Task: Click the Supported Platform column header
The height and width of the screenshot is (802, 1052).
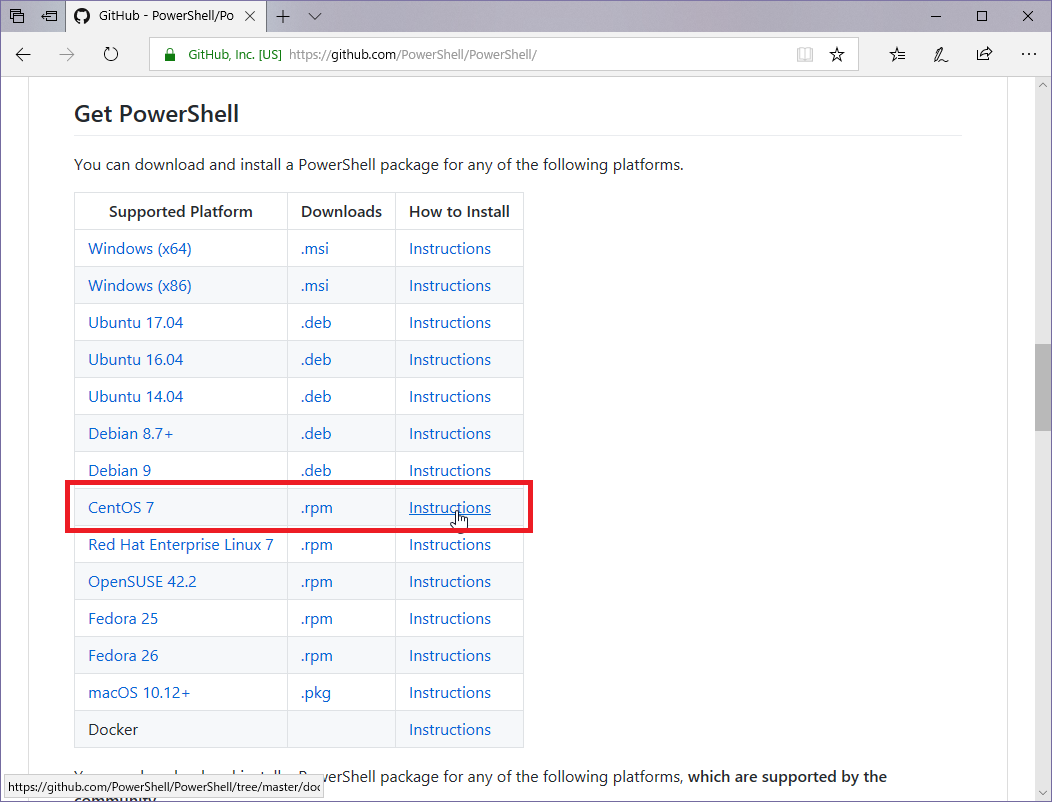Action: 180,211
